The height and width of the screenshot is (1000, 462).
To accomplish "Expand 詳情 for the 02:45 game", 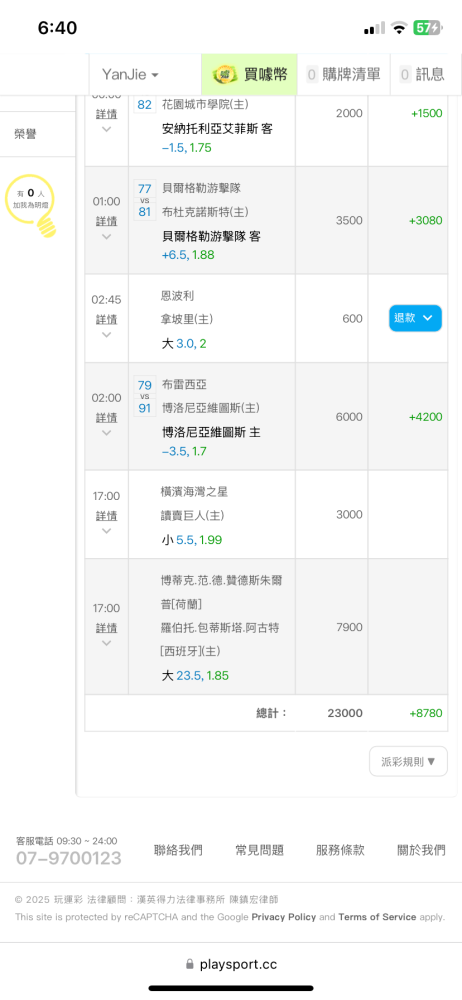I will point(107,325).
